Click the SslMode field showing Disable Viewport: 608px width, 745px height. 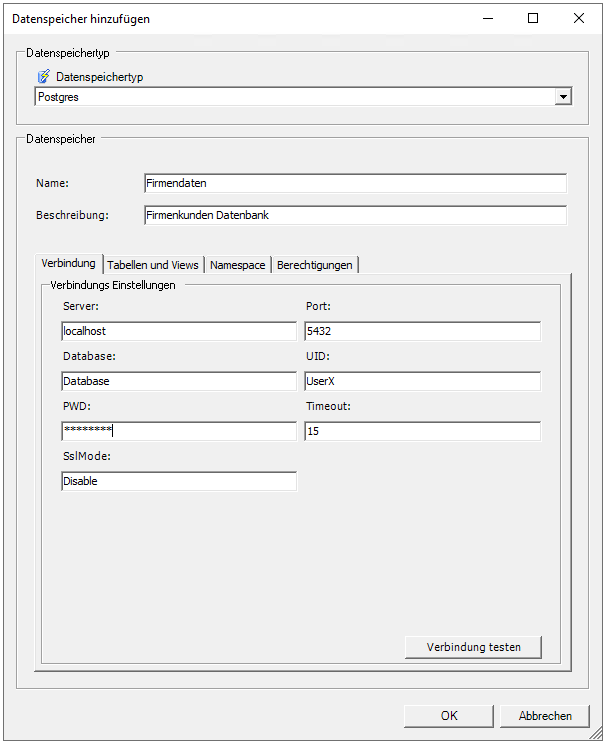(179, 481)
